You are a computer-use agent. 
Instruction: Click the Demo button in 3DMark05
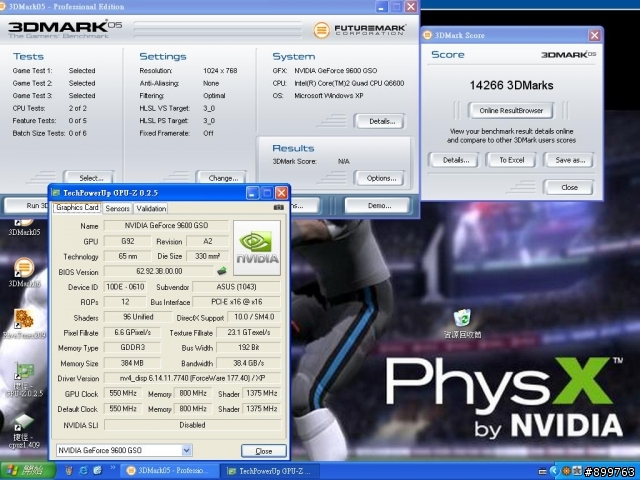coord(378,205)
